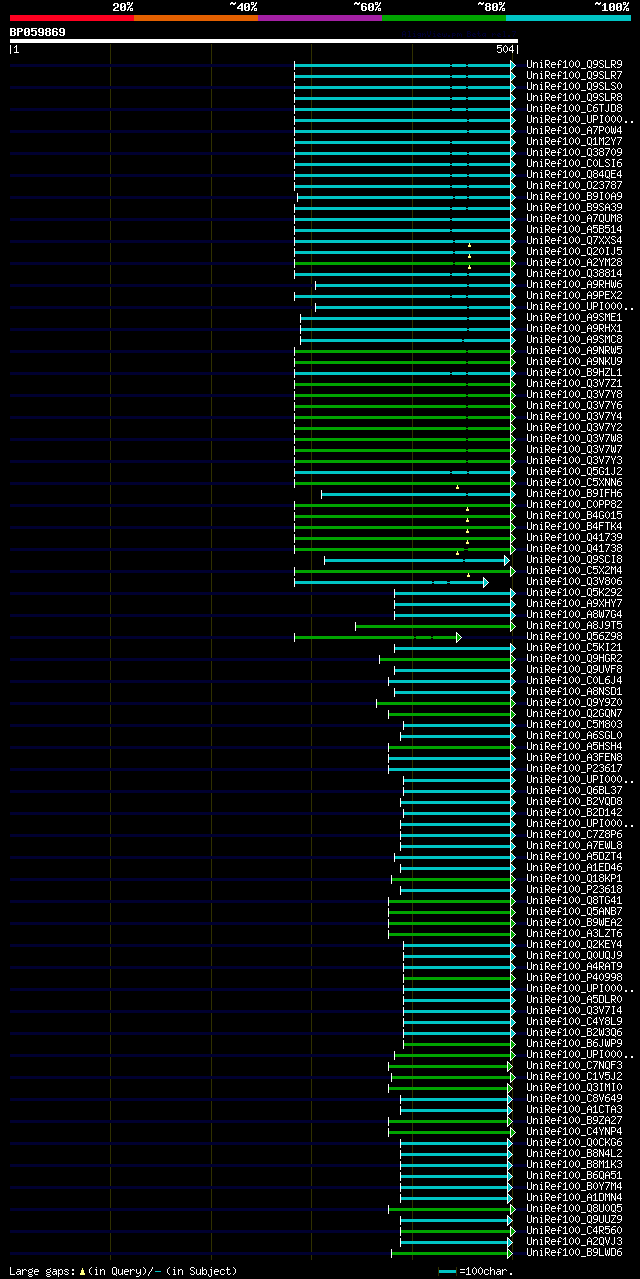Image resolution: width=640 pixels, height=1279 pixels.
Task: Select hit label UniRef100_B4G015
Action: (574, 515)
